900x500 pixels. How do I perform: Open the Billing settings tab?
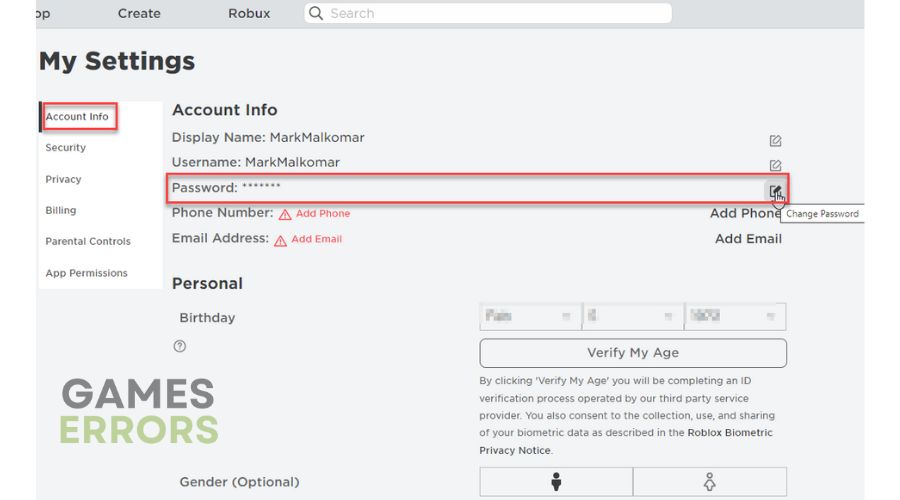pos(61,210)
